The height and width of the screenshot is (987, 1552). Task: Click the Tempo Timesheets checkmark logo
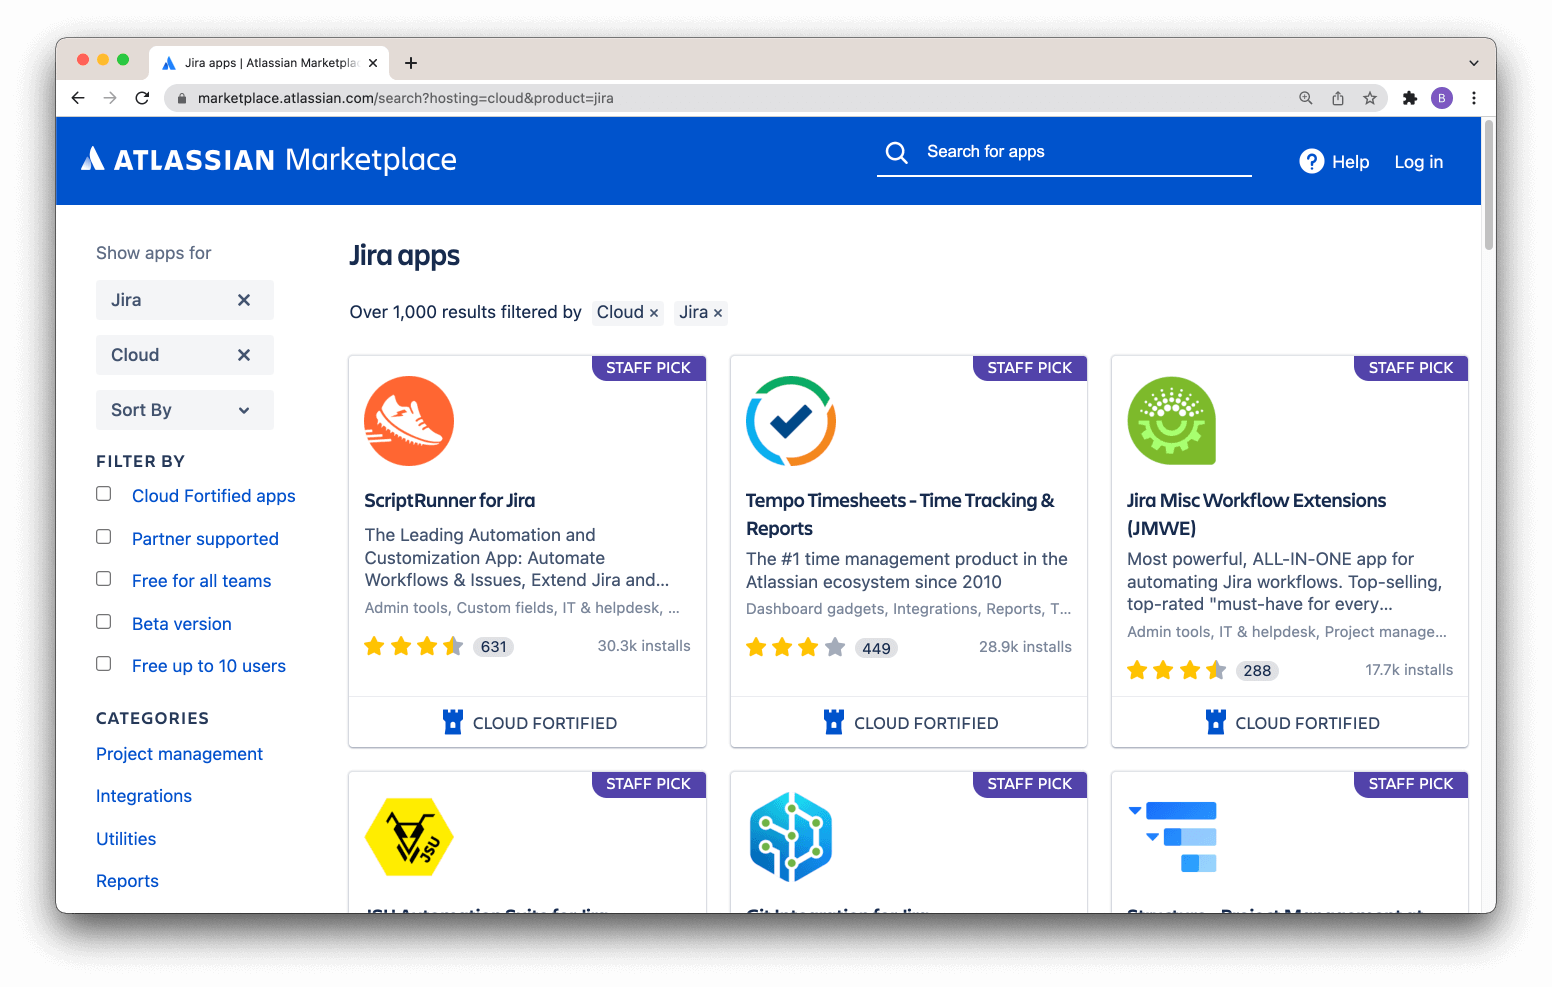click(x=790, y=420)
